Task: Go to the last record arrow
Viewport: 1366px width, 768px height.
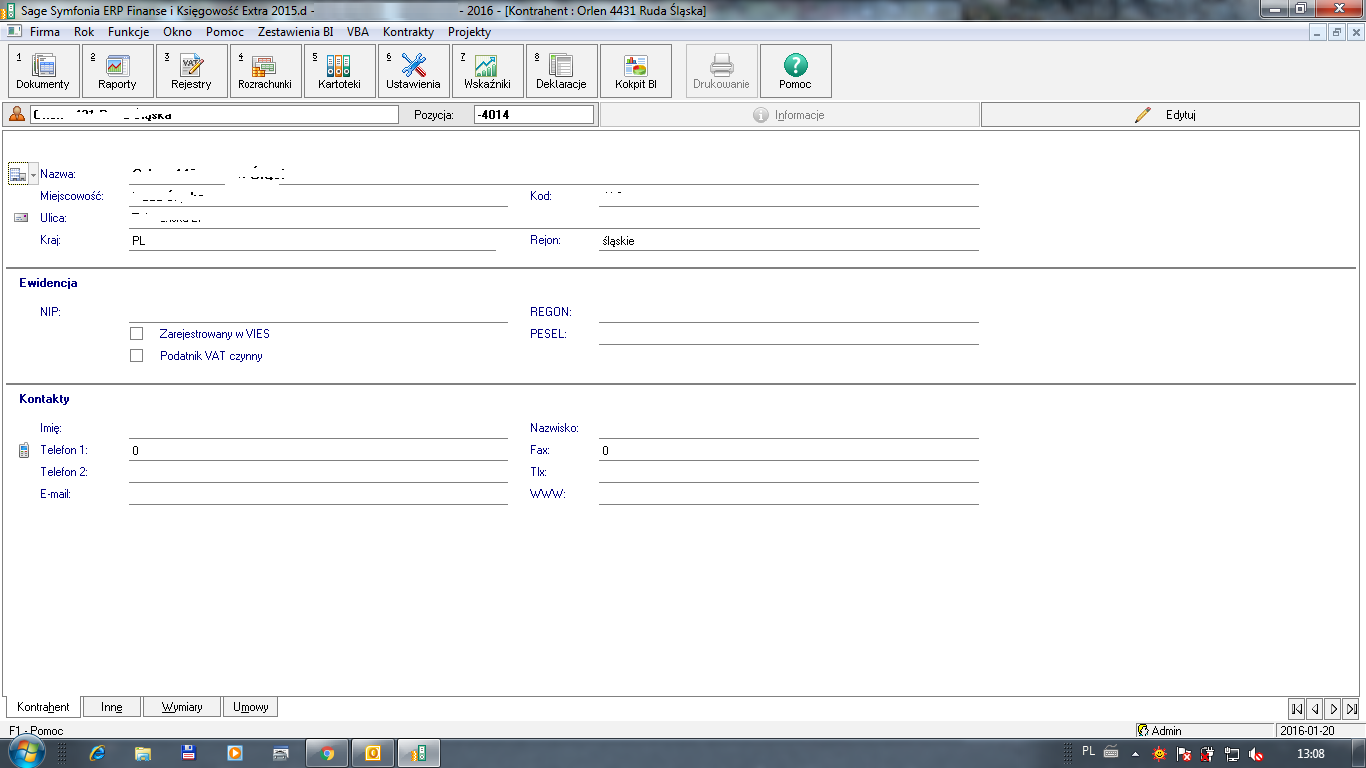Action: 1351,709
